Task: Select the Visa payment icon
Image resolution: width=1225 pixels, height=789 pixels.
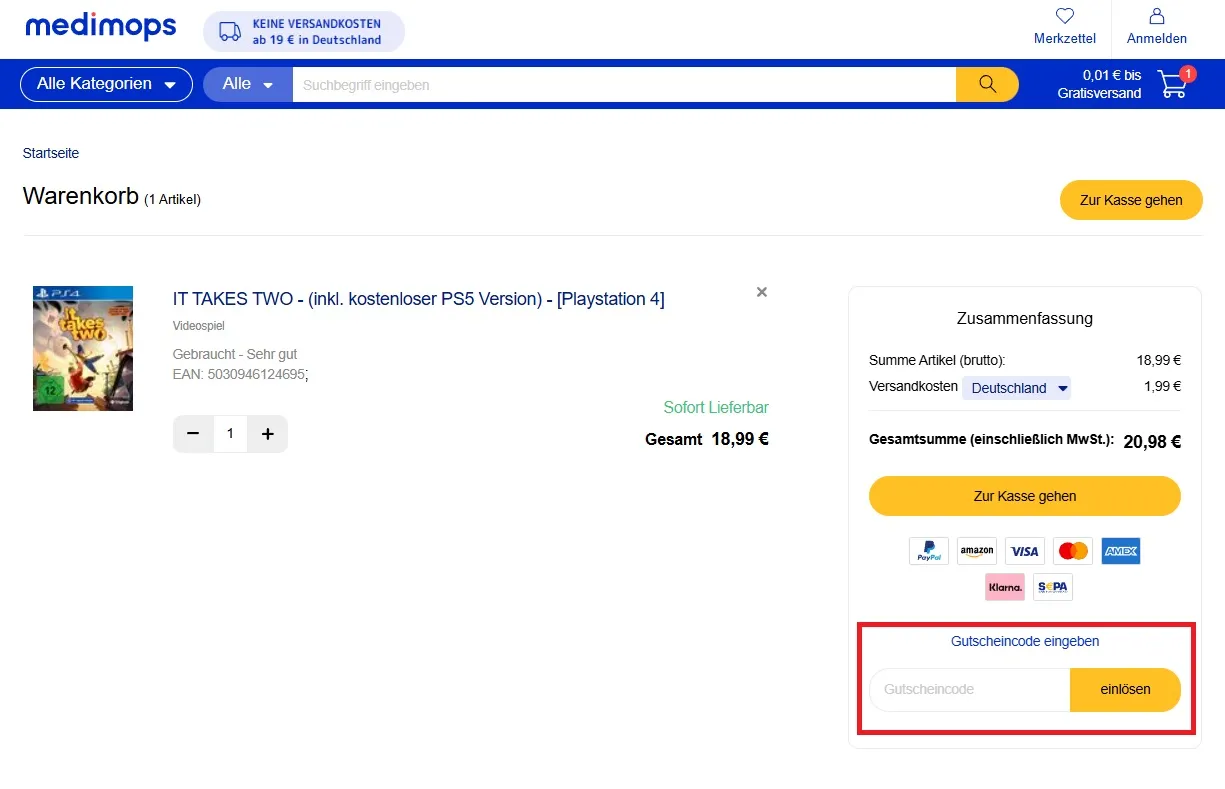Action: point(1024,551)
